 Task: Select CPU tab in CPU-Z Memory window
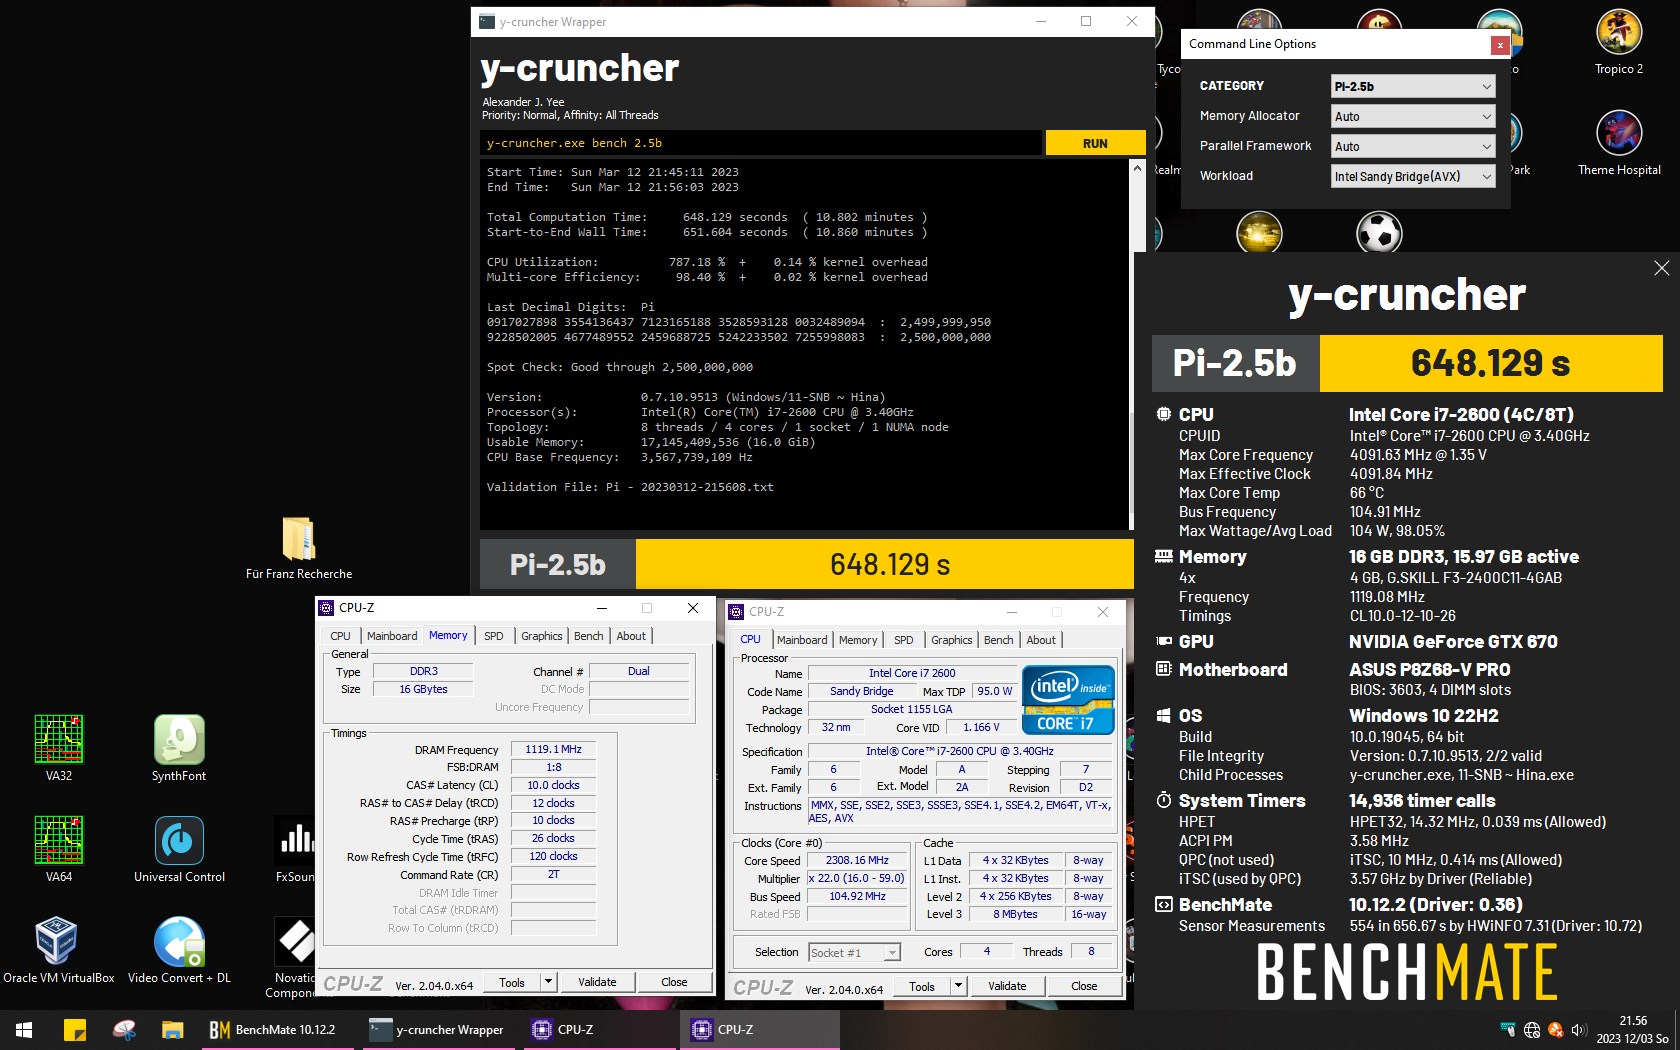[340, 636]
